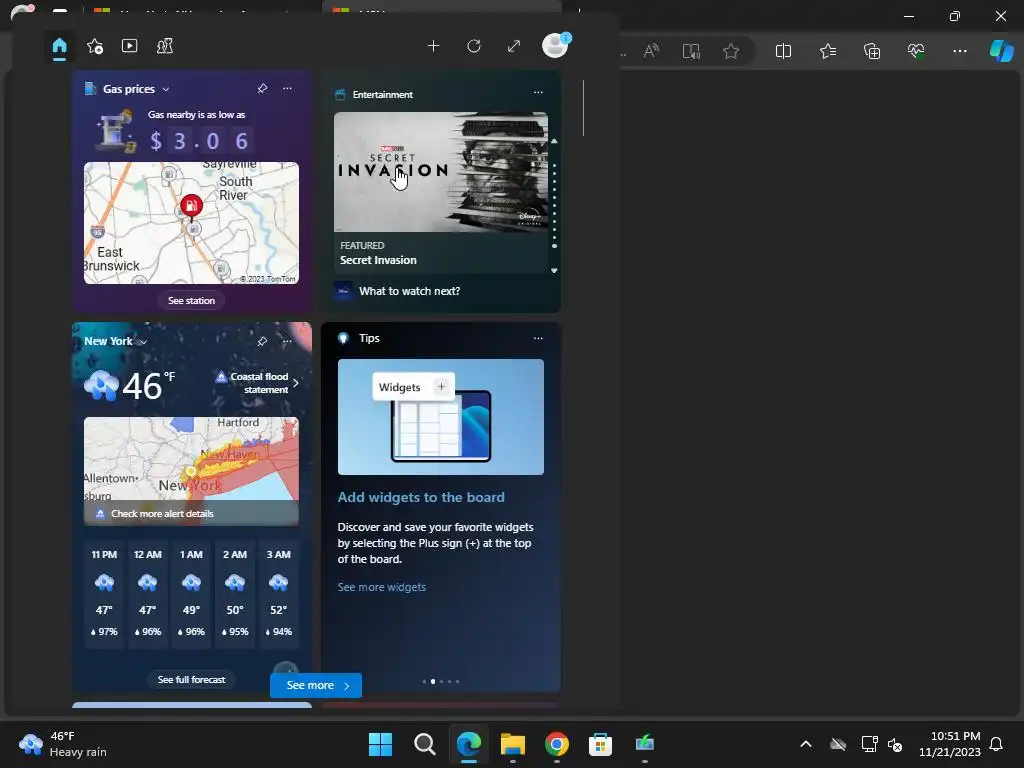Toggle Edge split screen icon

click(783, 51)
